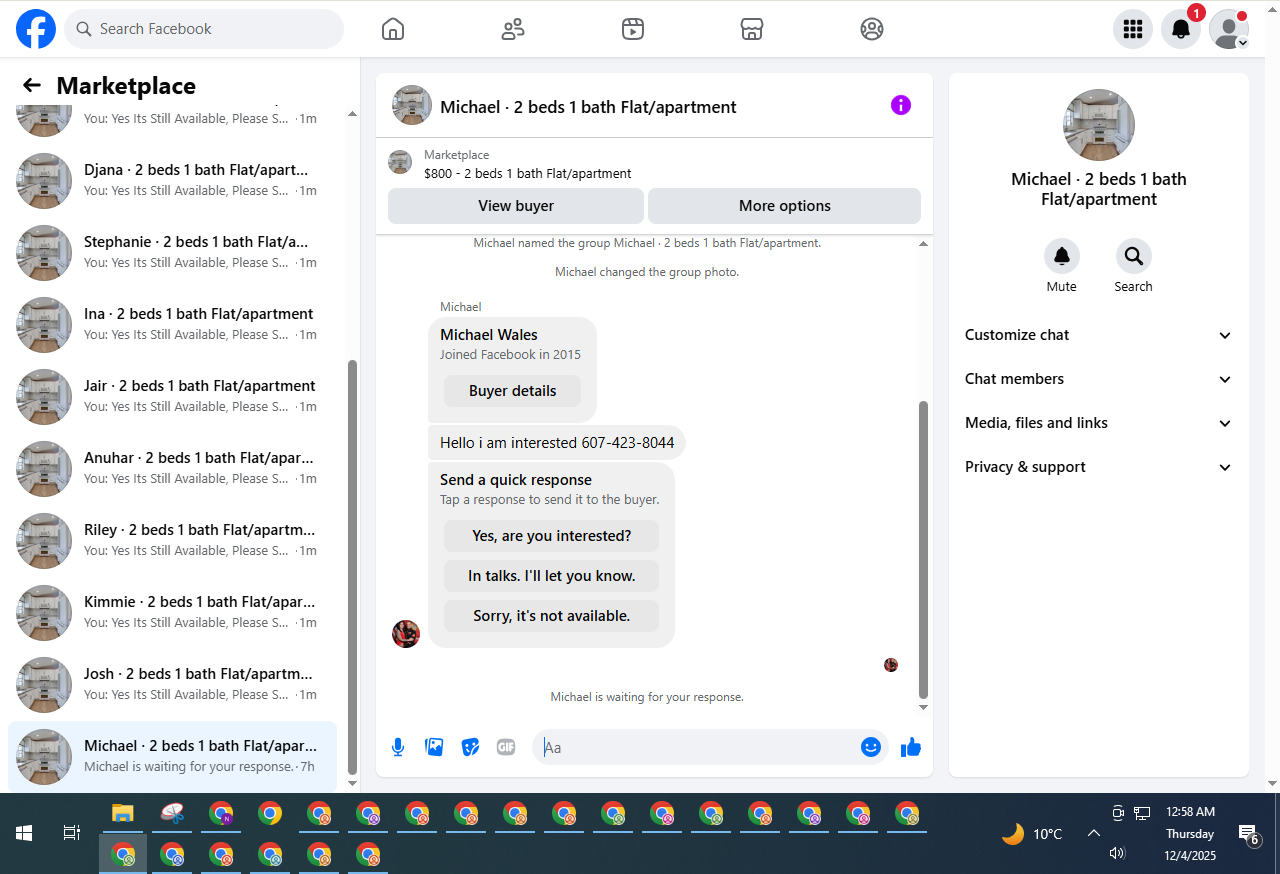Open Kimmie's conversation in the list

point(172,613)
